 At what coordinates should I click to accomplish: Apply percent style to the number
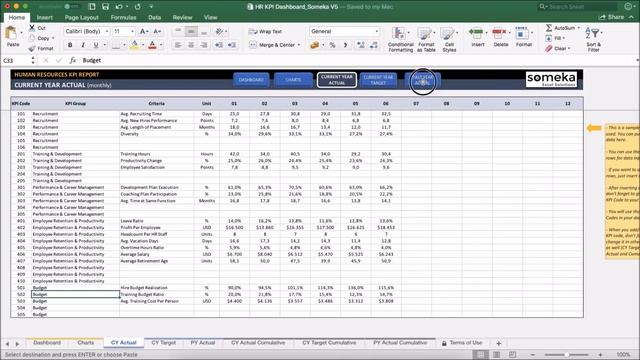(x=332, y=45)
